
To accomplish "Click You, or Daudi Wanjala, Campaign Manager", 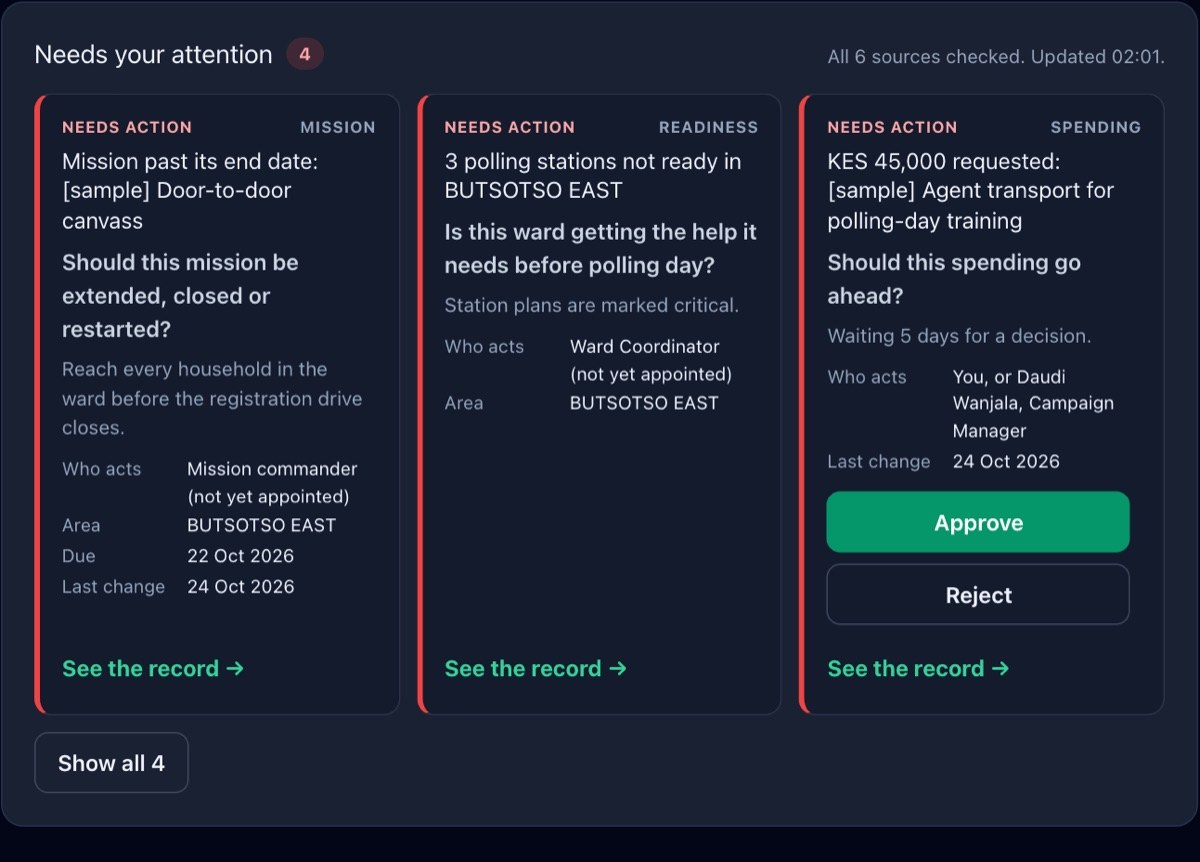I will [x=1033, y=404].
